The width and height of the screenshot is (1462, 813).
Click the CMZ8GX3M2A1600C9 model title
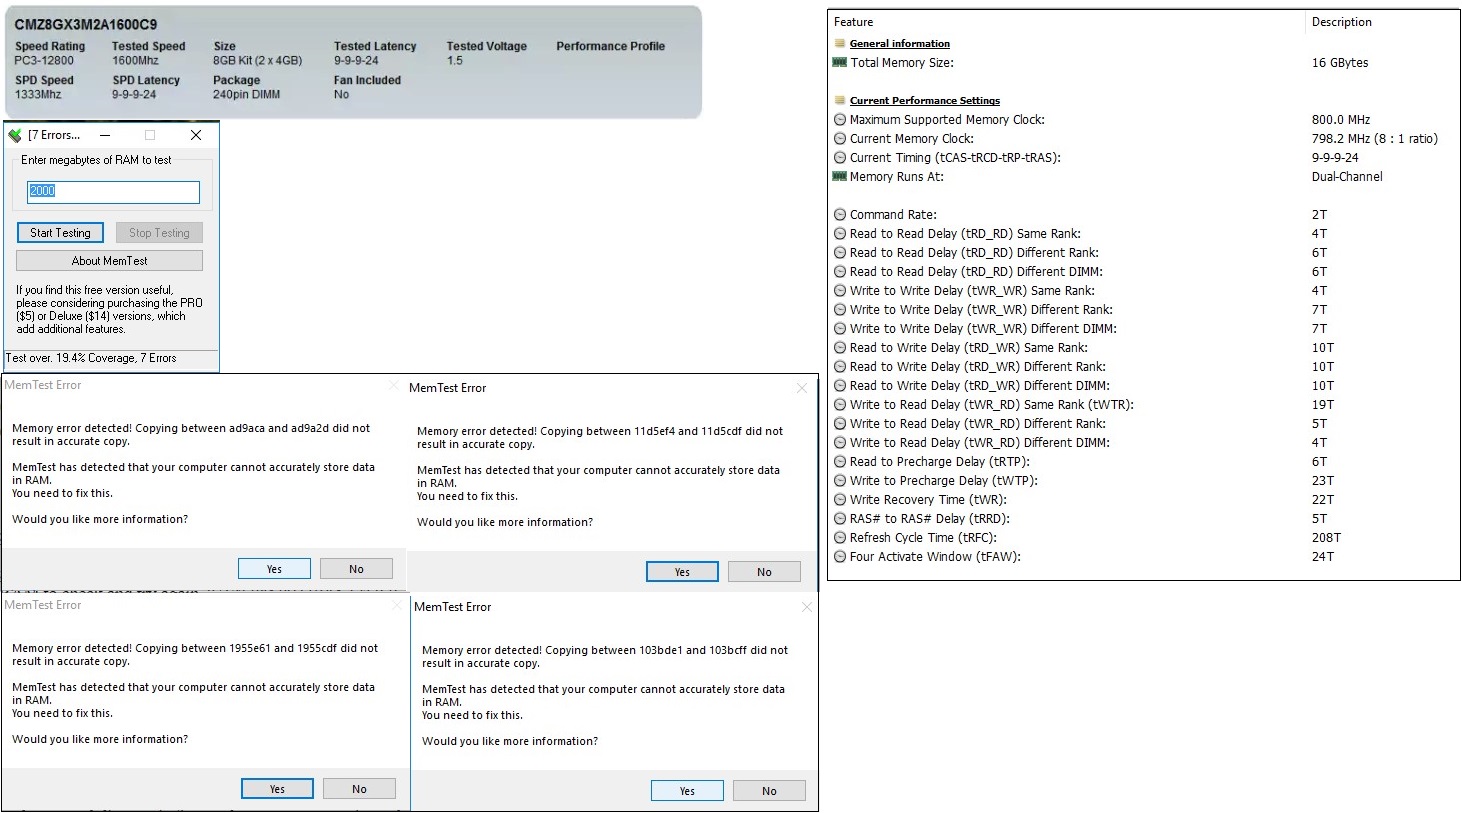(85, 24)
